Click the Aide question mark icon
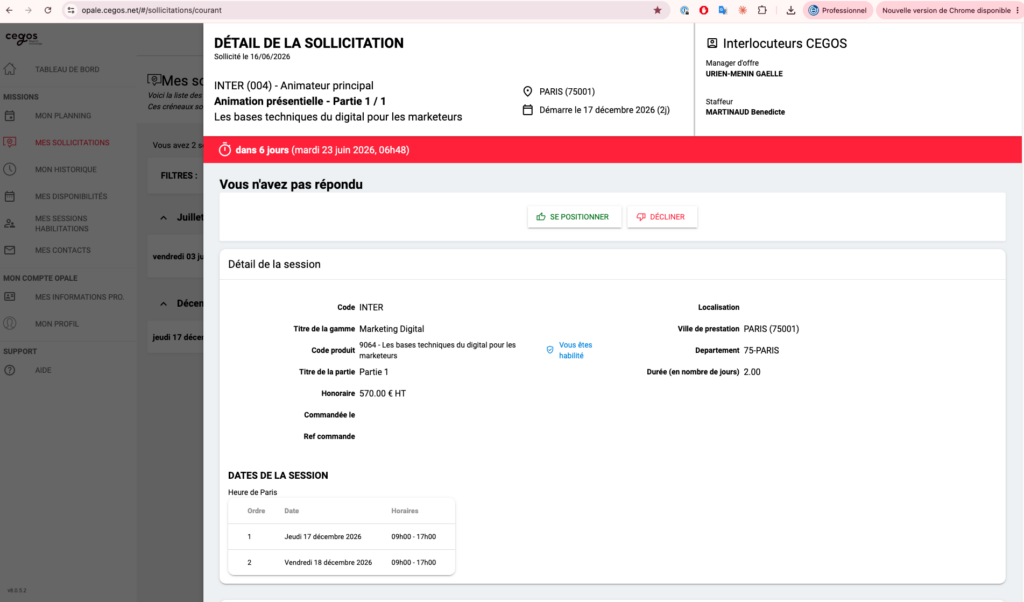The height and width of the screenshot is (602, 1024). (10, 370)
